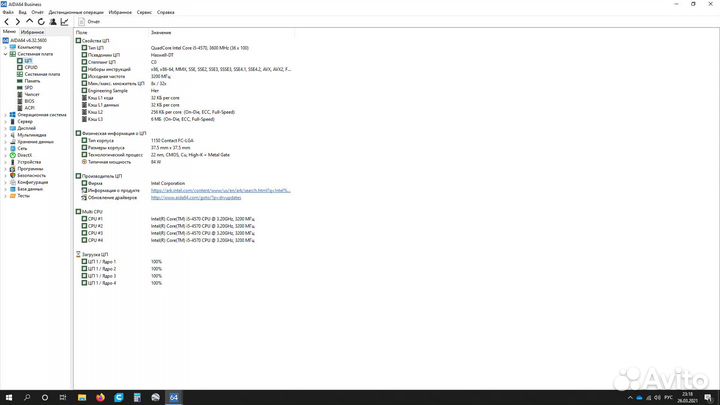Viewport: 720px width, 405px height.
Task: Expand the Операционная система node
Action: tap(5, 114)
